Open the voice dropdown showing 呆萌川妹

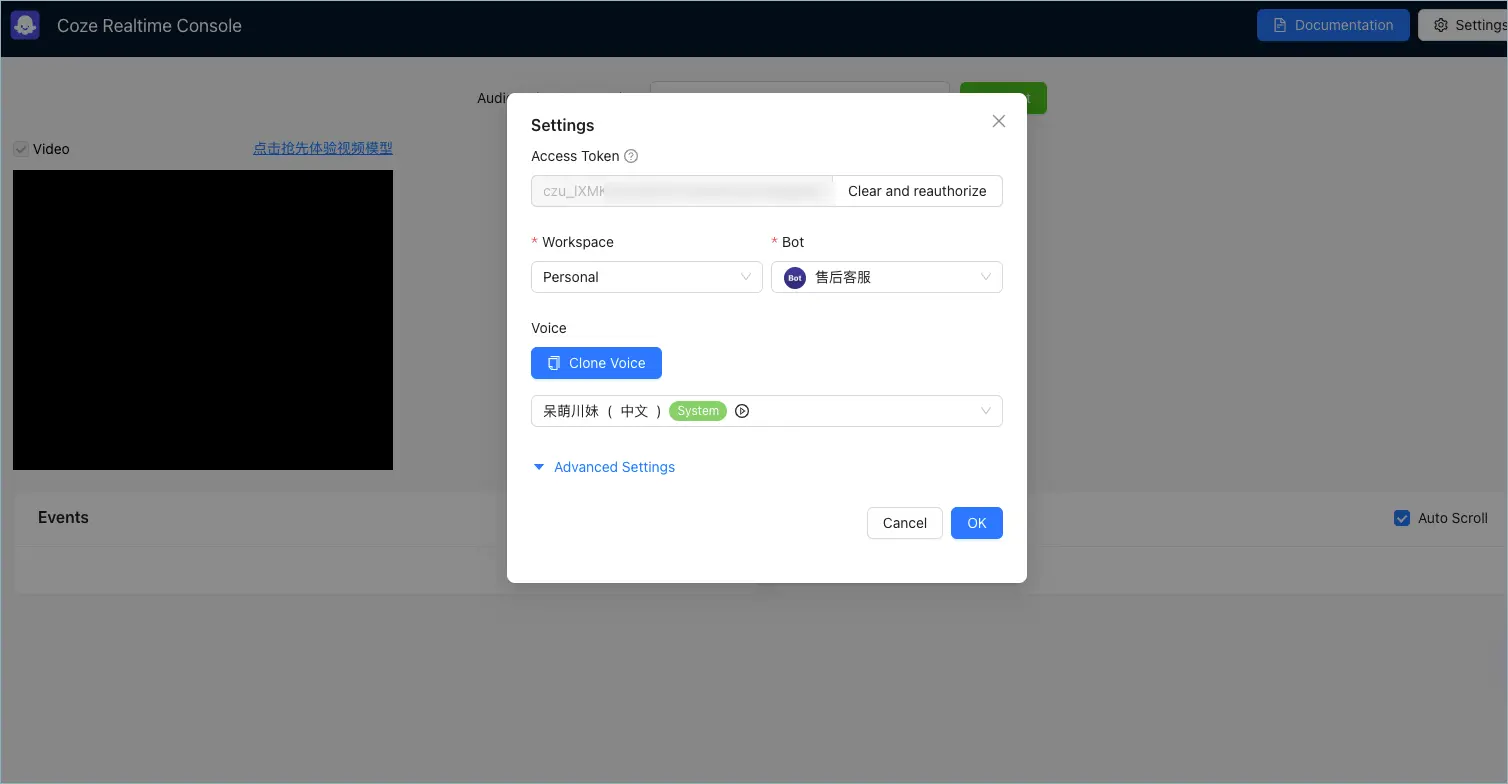767,411
